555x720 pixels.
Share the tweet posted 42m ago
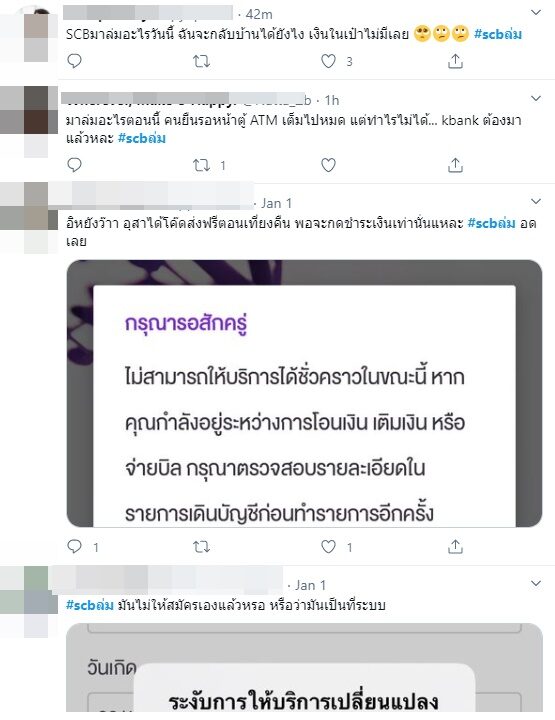point(455,61)
